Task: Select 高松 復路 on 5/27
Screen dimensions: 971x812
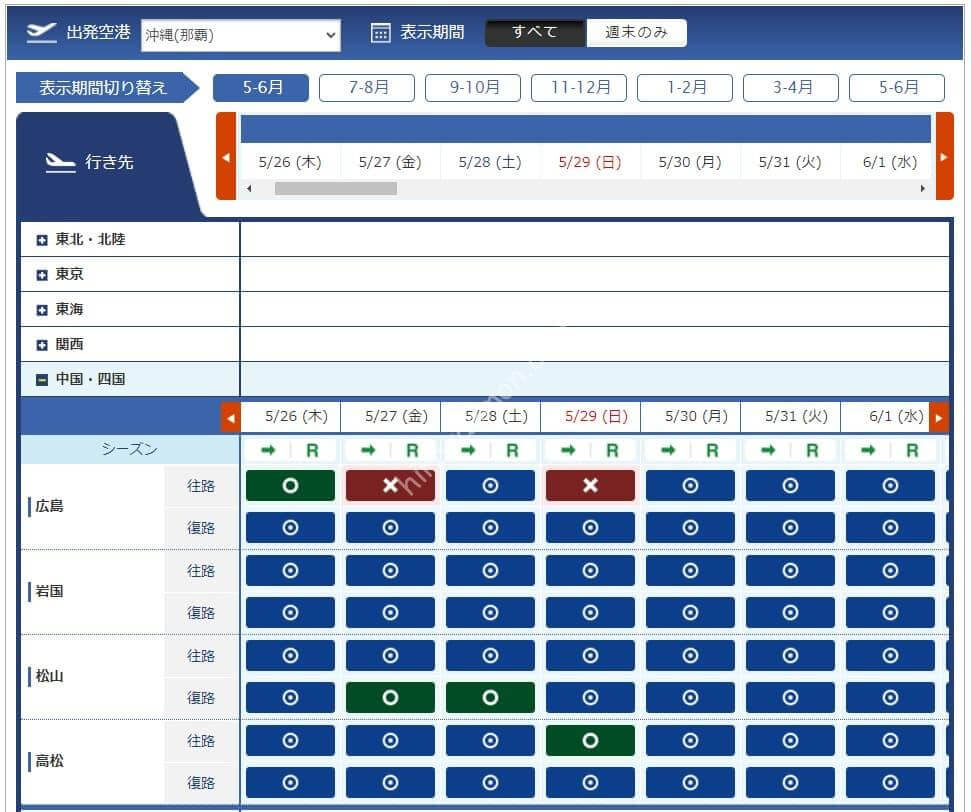Action: tap(390, 783)
